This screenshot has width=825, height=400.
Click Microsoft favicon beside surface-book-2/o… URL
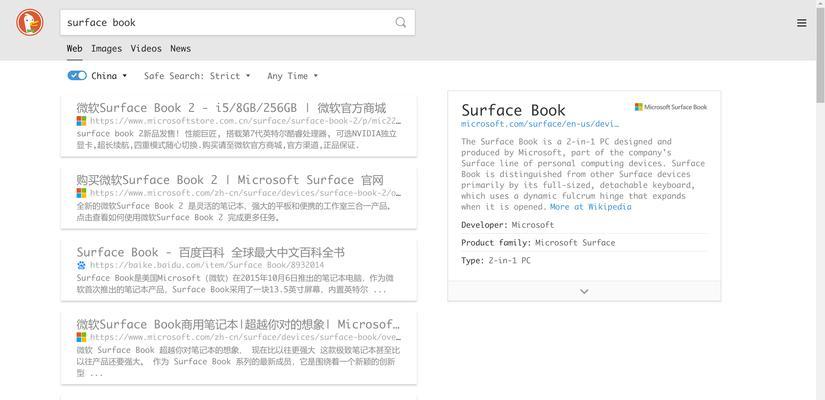pyautogui.click(x=81, y=193)
